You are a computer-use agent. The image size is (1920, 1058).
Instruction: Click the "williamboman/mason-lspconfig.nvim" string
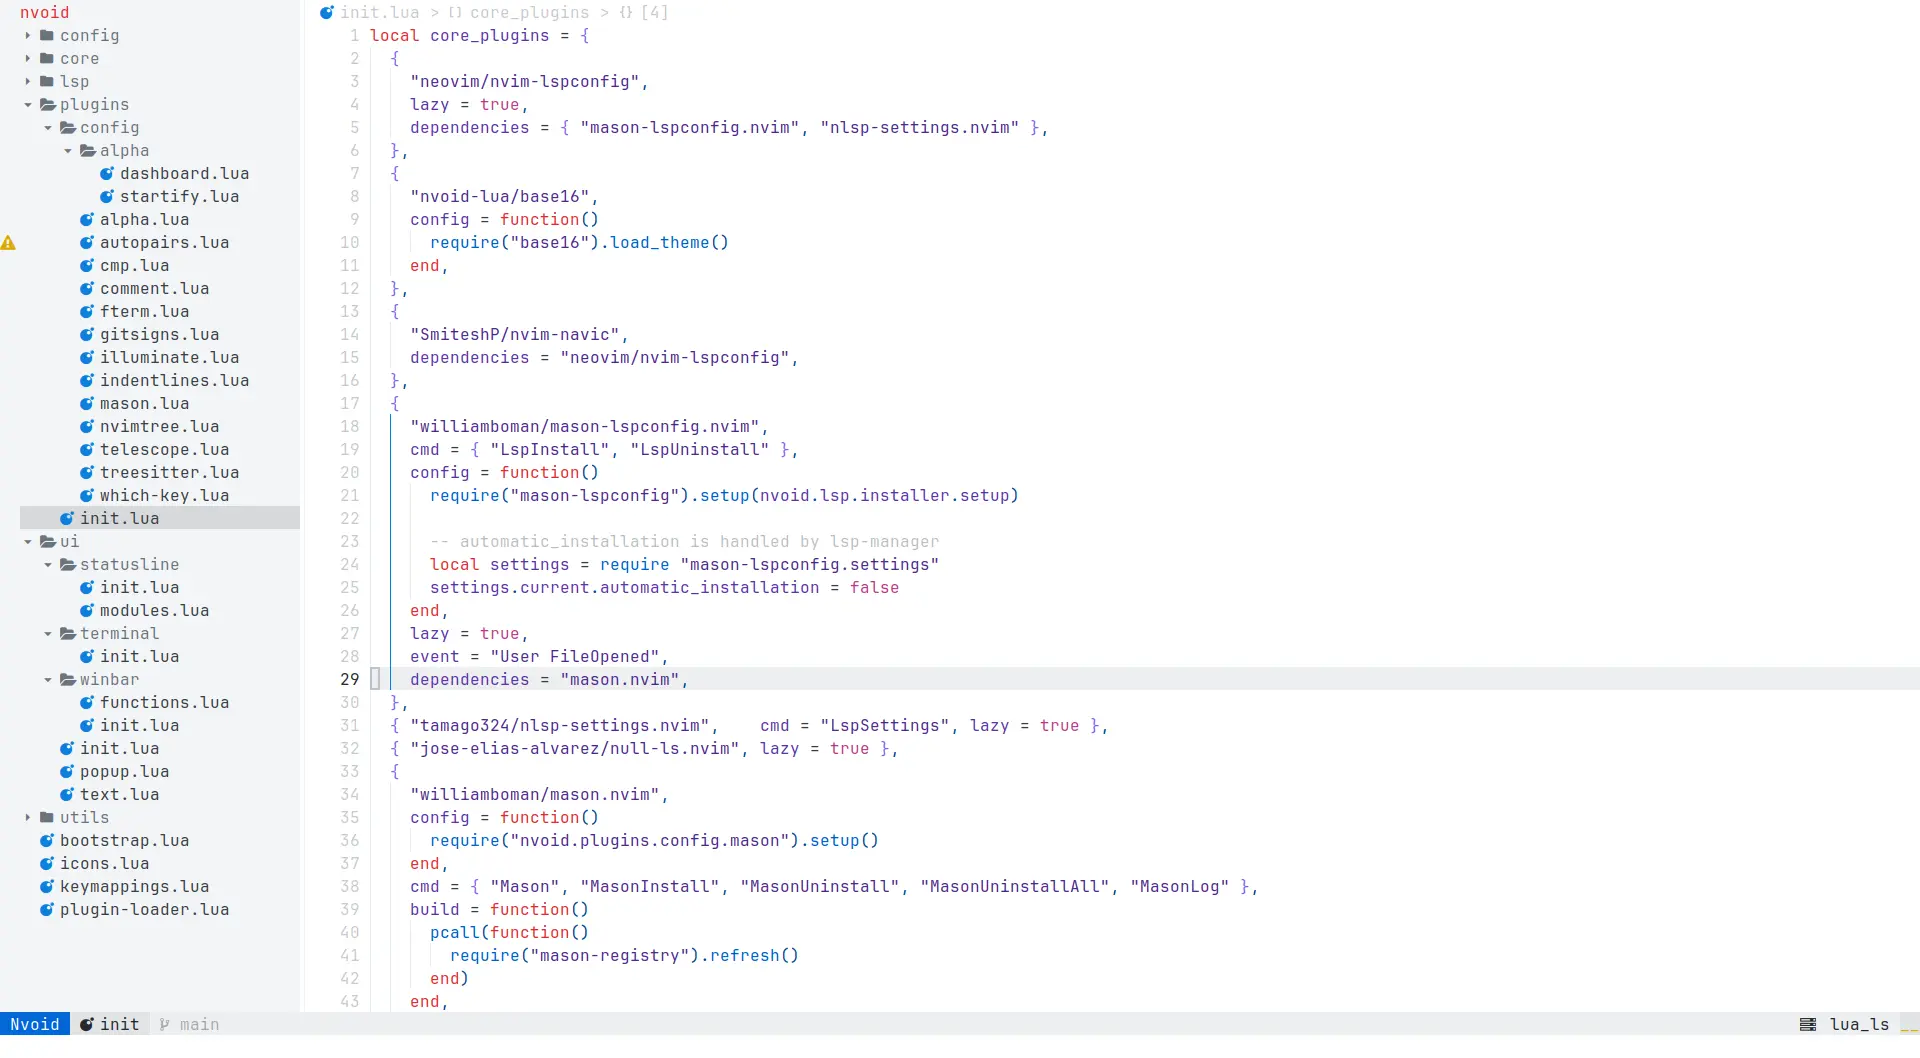585,427
